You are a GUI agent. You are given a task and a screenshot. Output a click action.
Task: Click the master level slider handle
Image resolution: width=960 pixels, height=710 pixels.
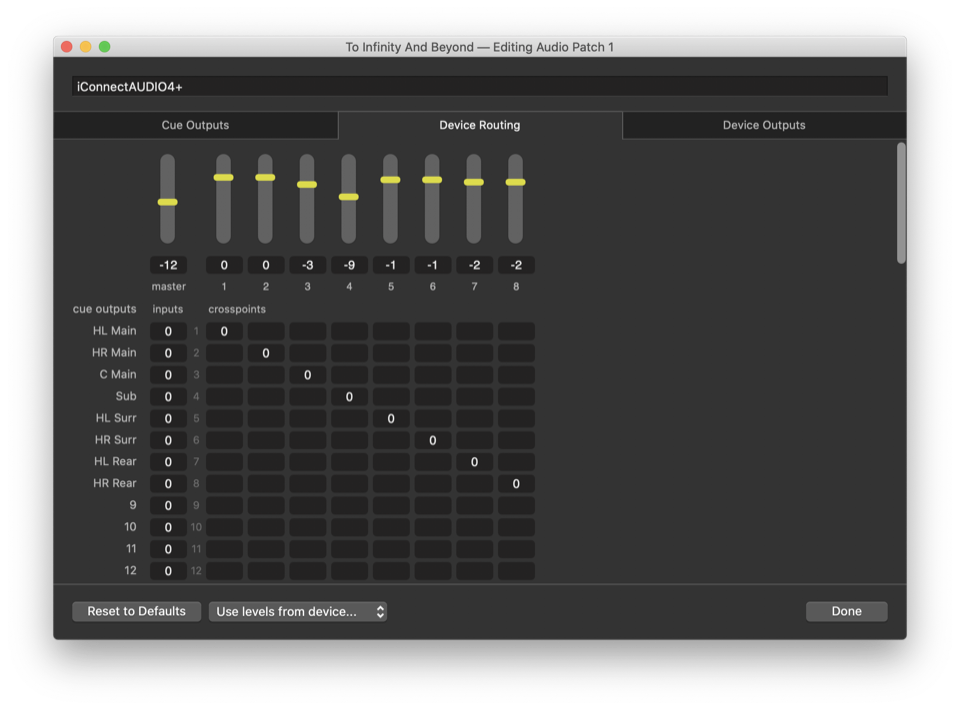pyautogui.click(x=168, y=202)
